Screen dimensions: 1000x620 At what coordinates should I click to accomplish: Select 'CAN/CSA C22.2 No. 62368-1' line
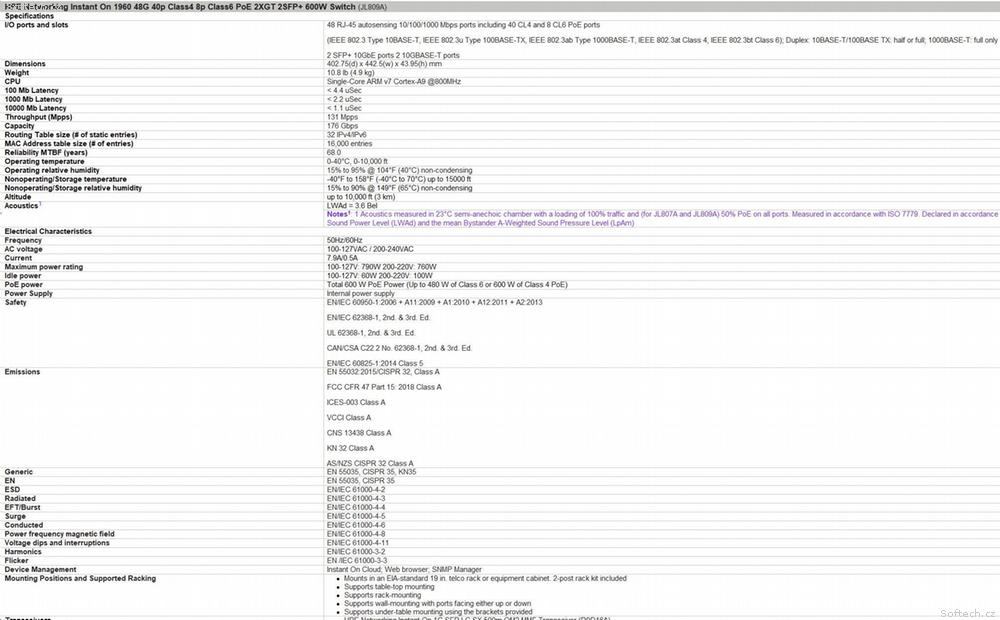pyautogui.click(x=399, y=348)
